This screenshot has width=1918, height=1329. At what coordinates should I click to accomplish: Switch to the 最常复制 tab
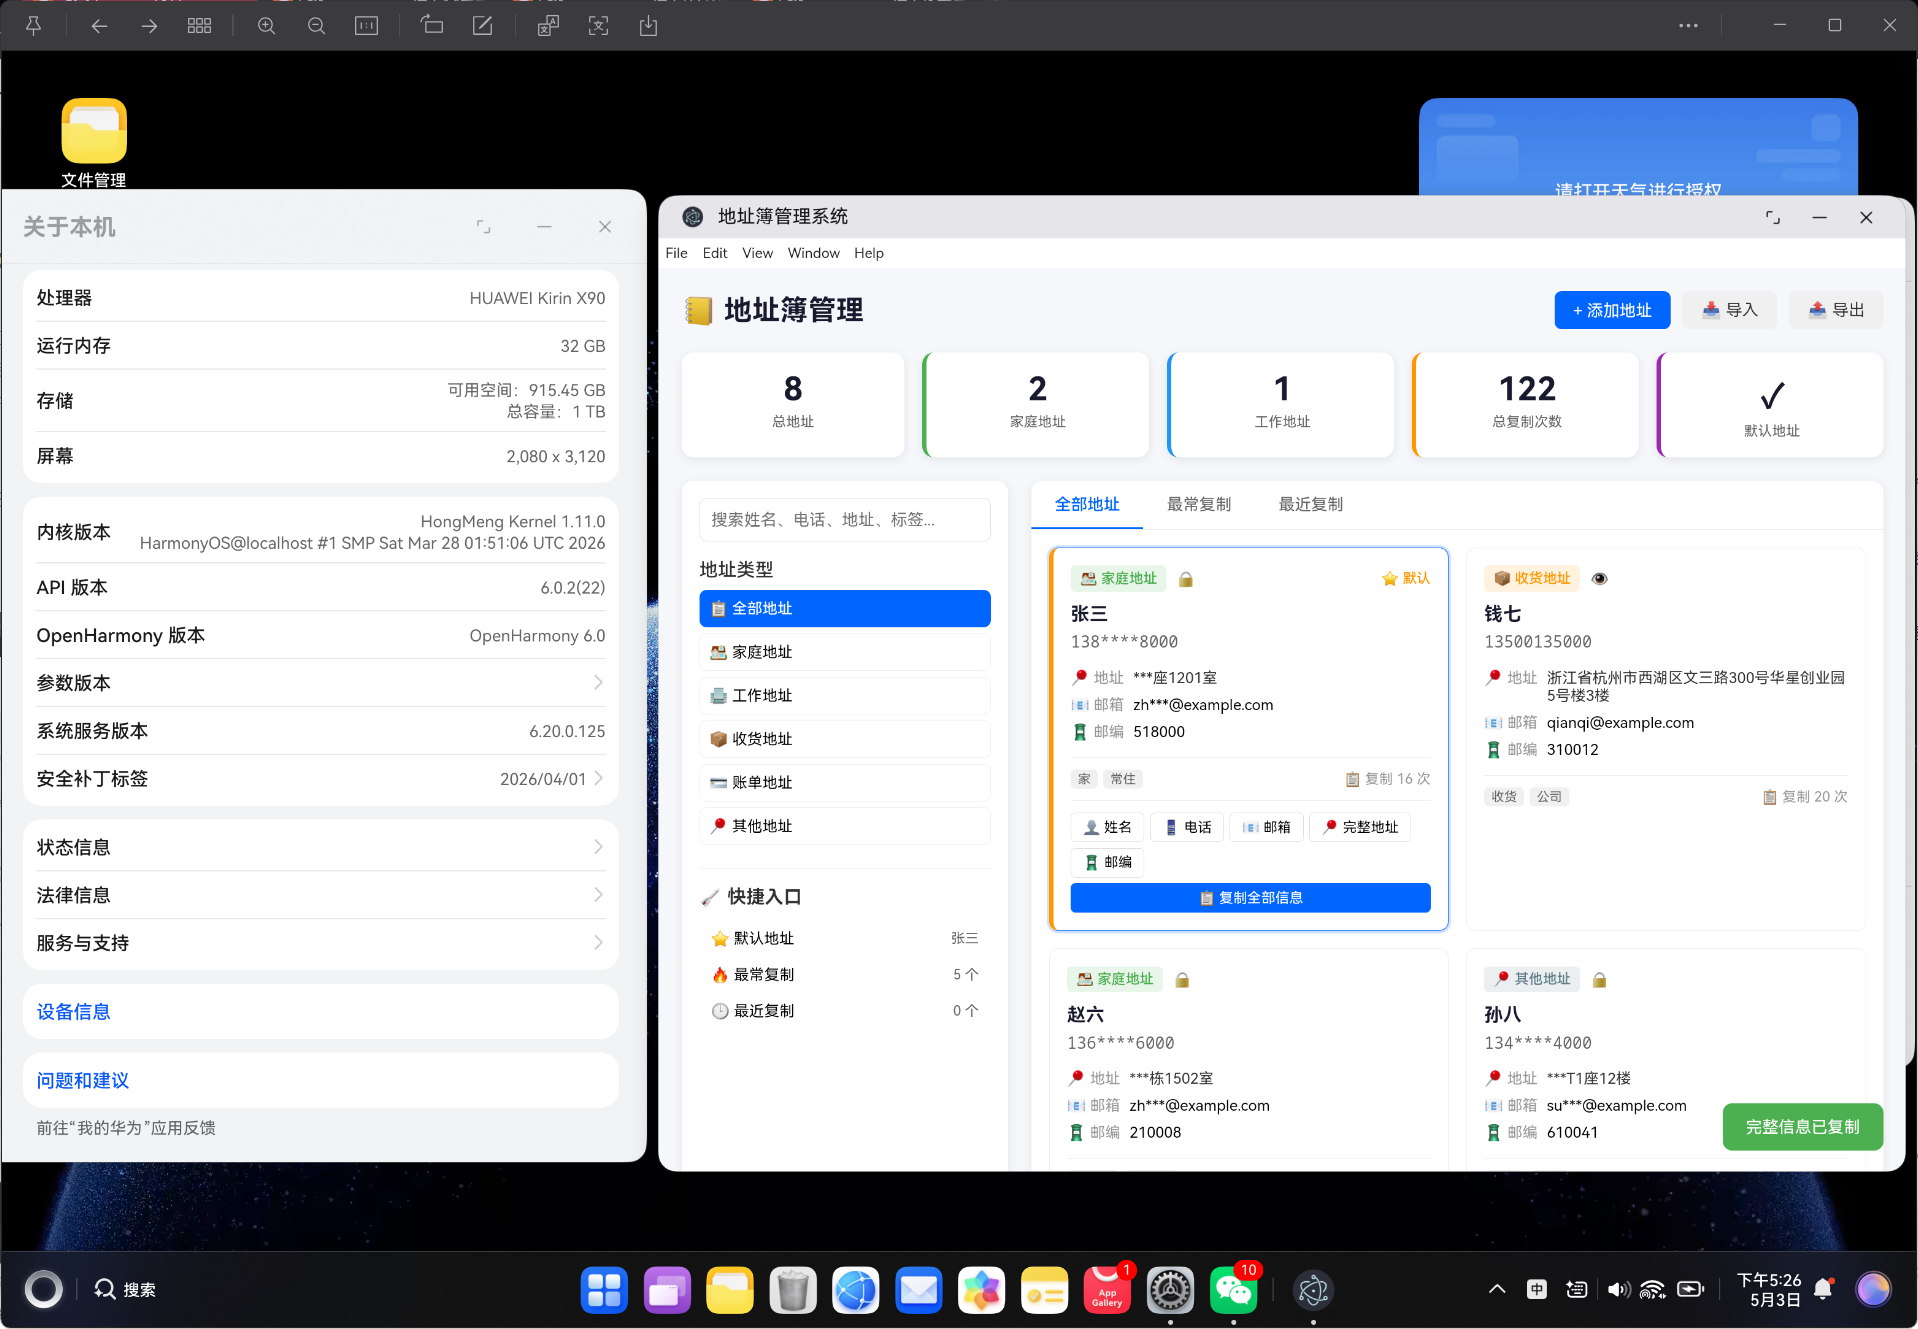(1199, 505)
